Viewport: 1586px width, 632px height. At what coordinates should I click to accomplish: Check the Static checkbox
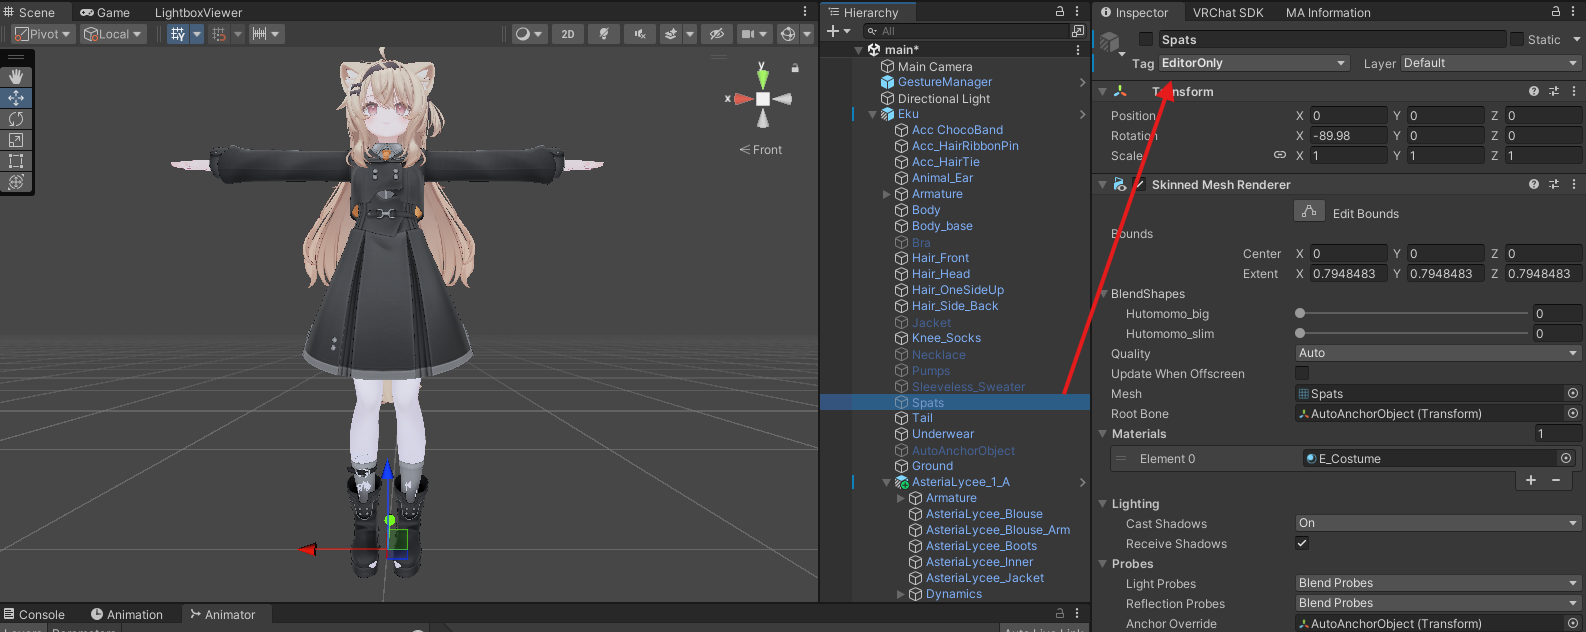tap(1517, 40)
